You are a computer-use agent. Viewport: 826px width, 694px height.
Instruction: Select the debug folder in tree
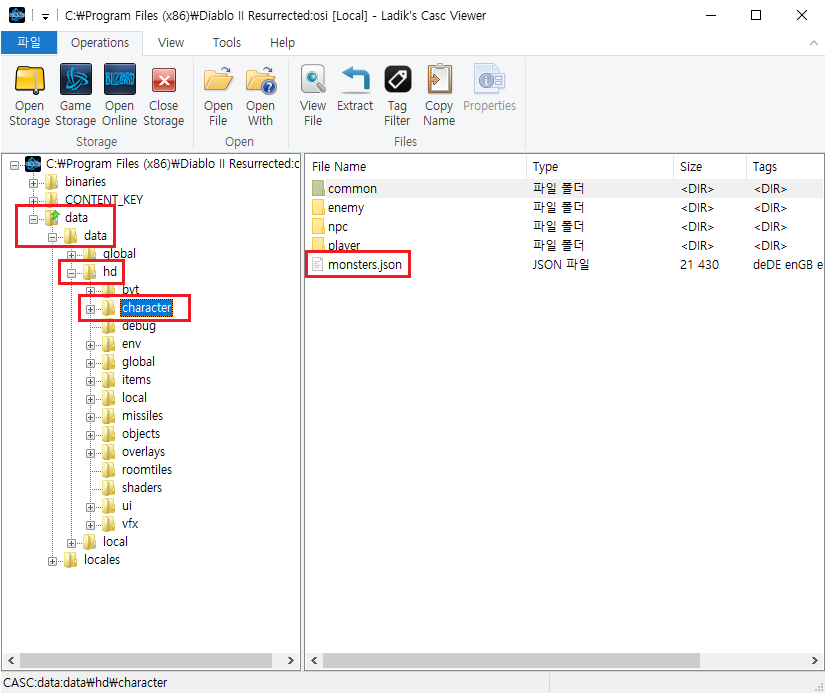point(139,326)
